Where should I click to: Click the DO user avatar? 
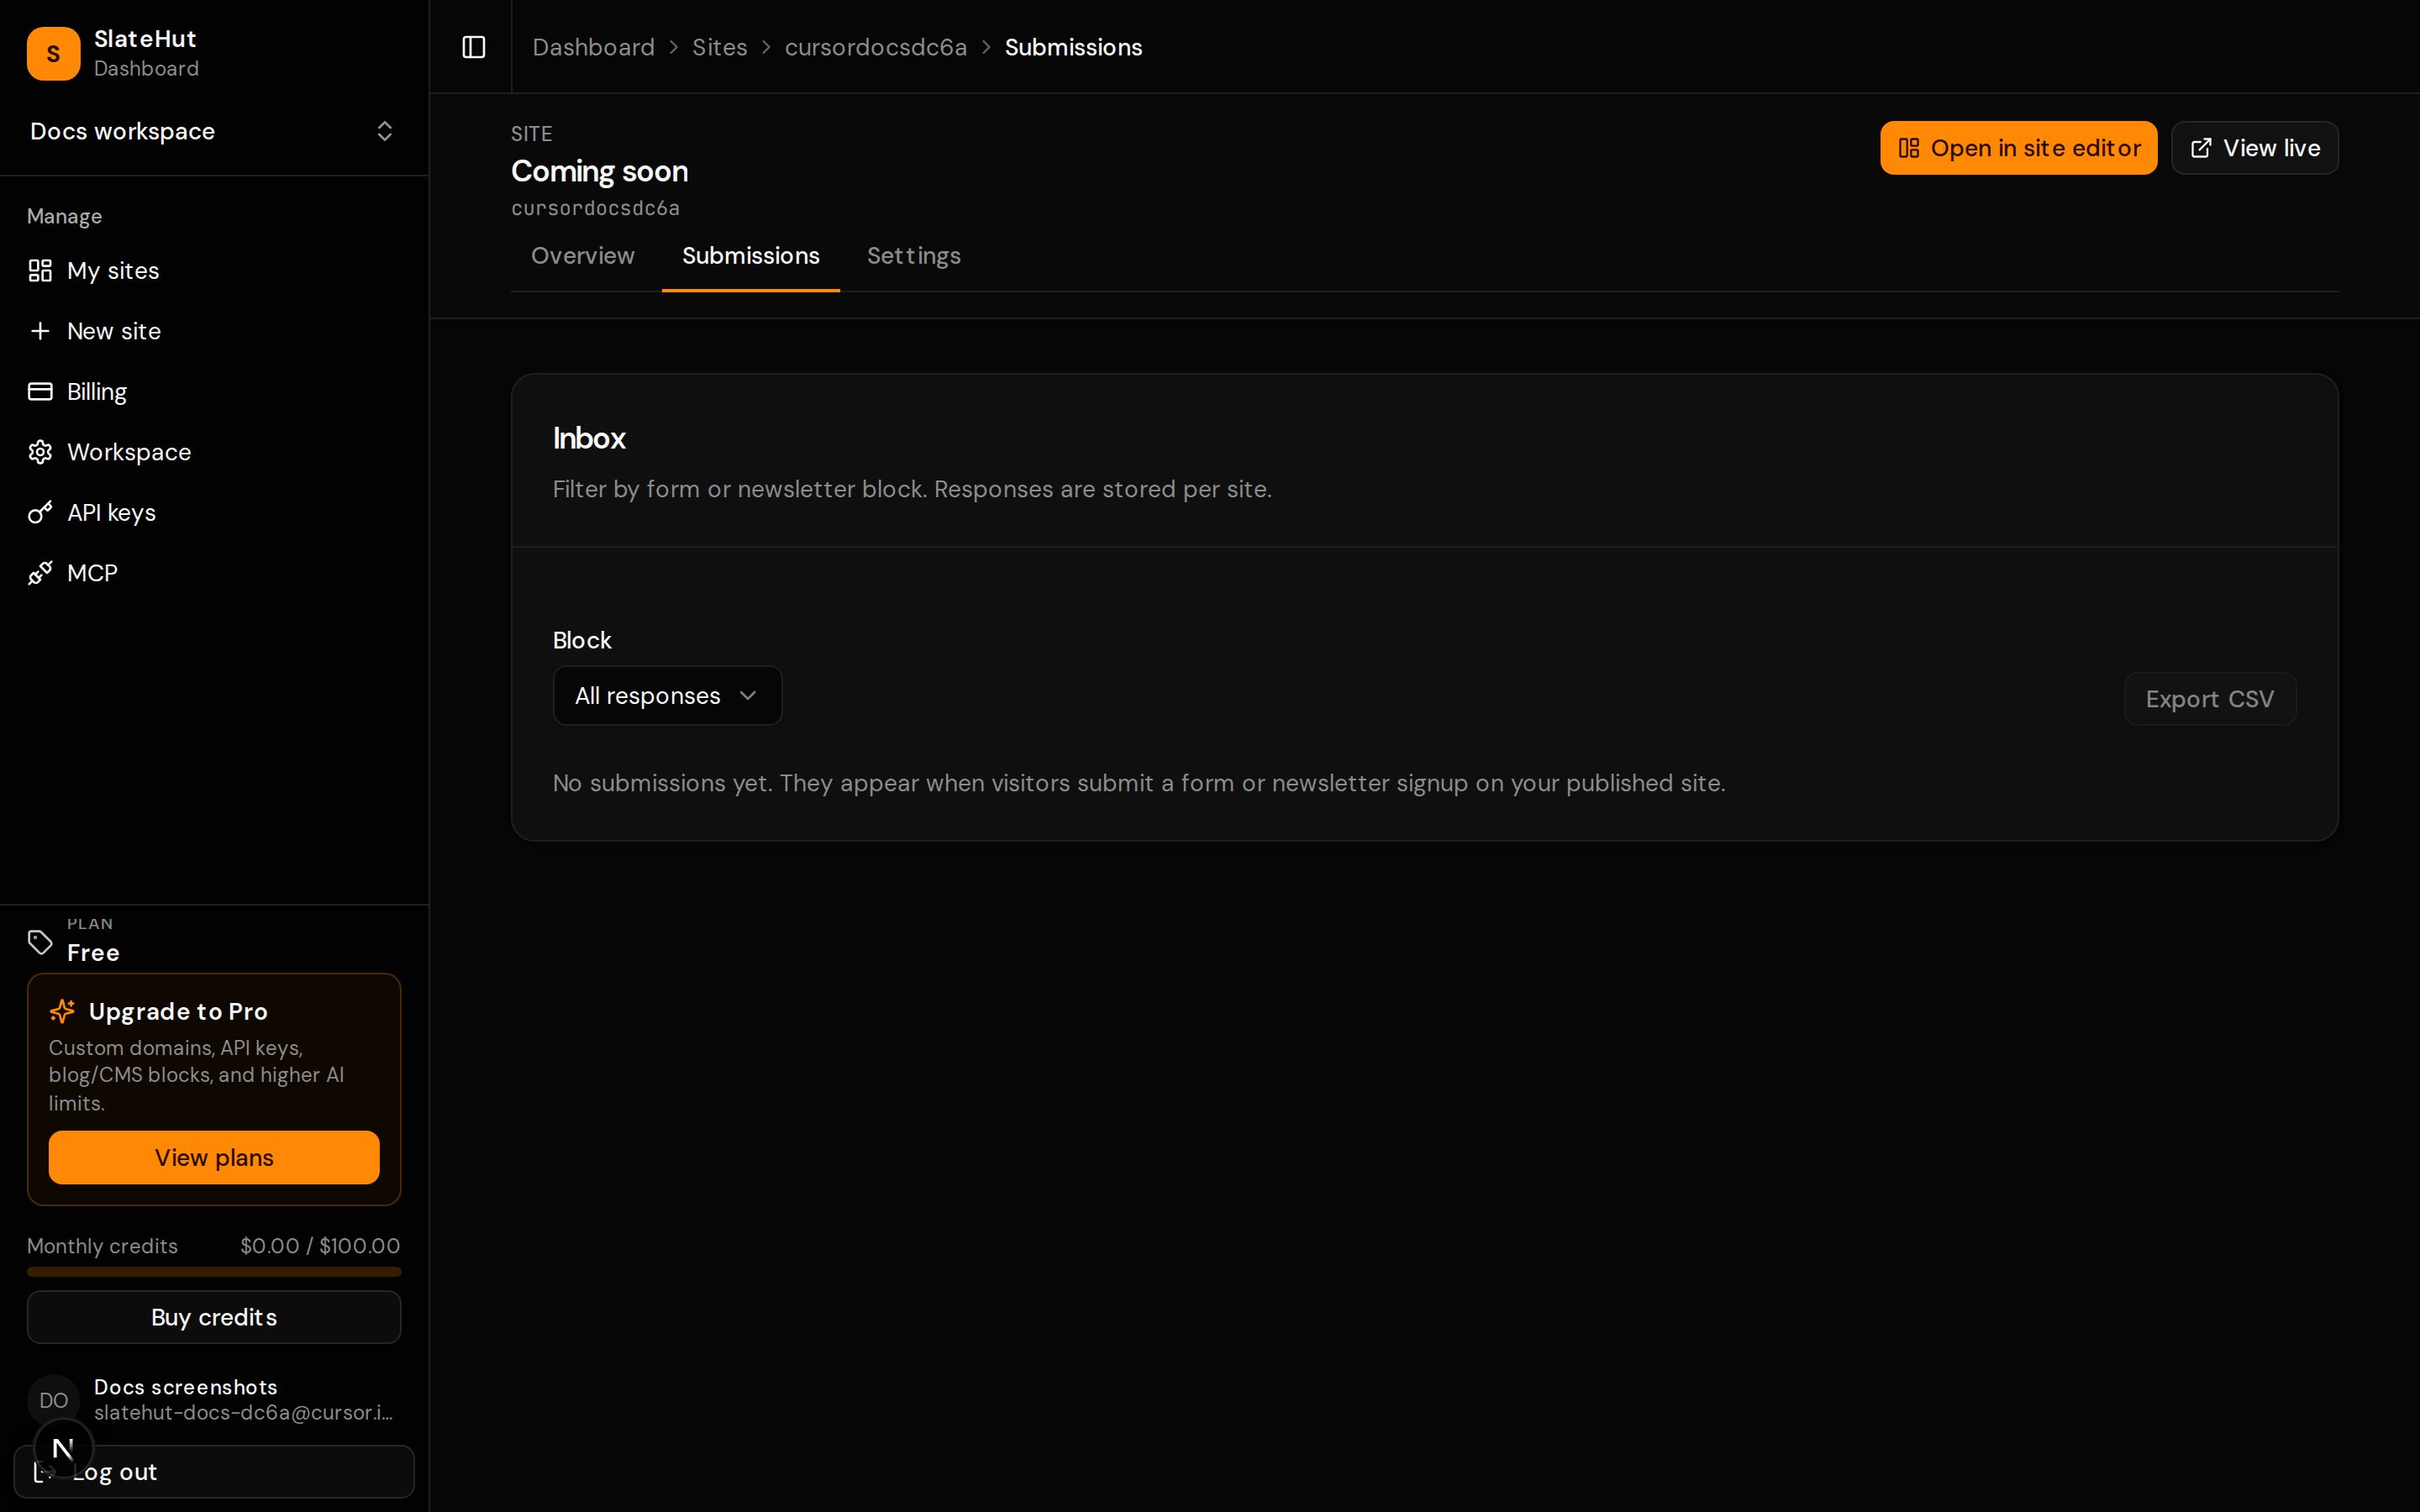[x=53, y=1399]
